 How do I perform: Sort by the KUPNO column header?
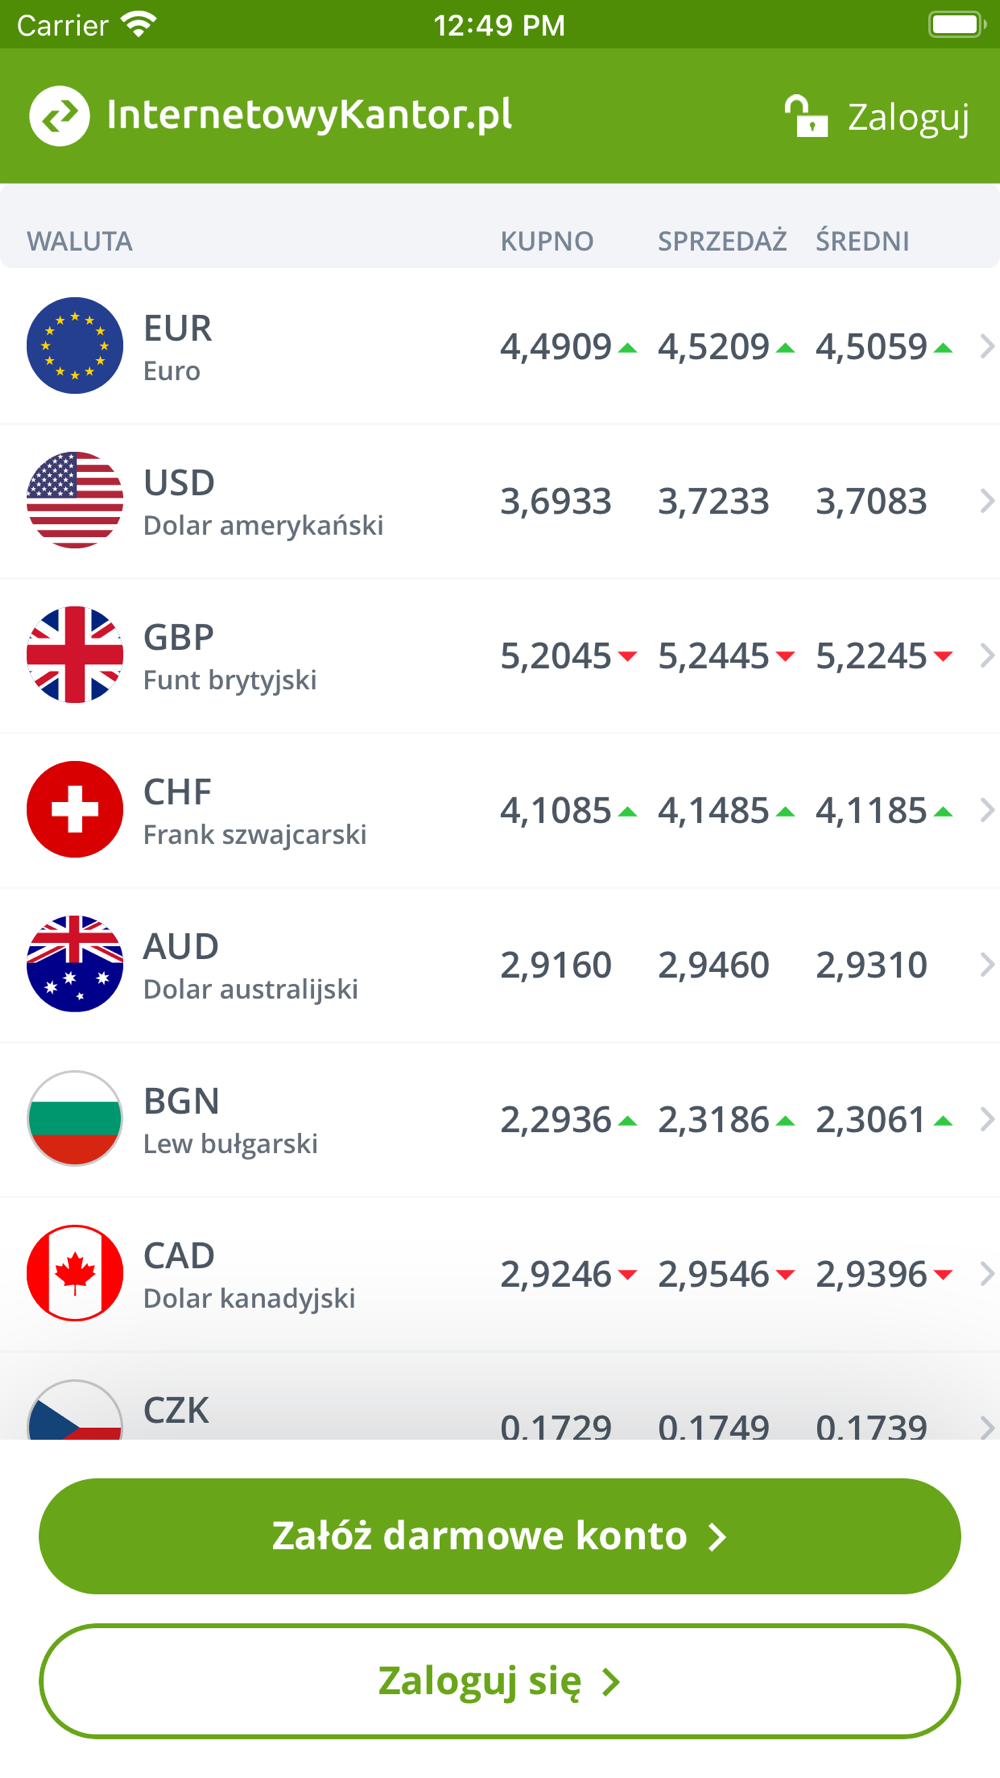click(x=547, y=241)
